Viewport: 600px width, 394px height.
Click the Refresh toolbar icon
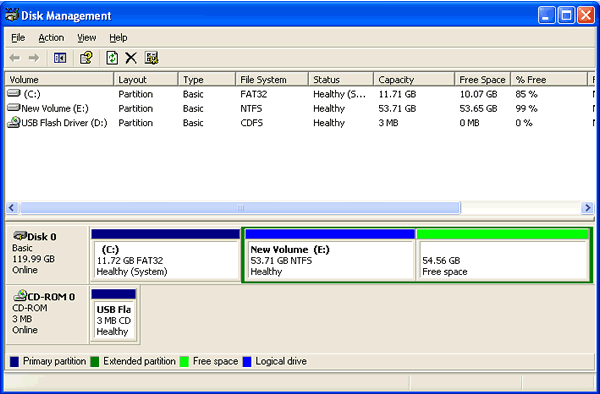(112, 58)
